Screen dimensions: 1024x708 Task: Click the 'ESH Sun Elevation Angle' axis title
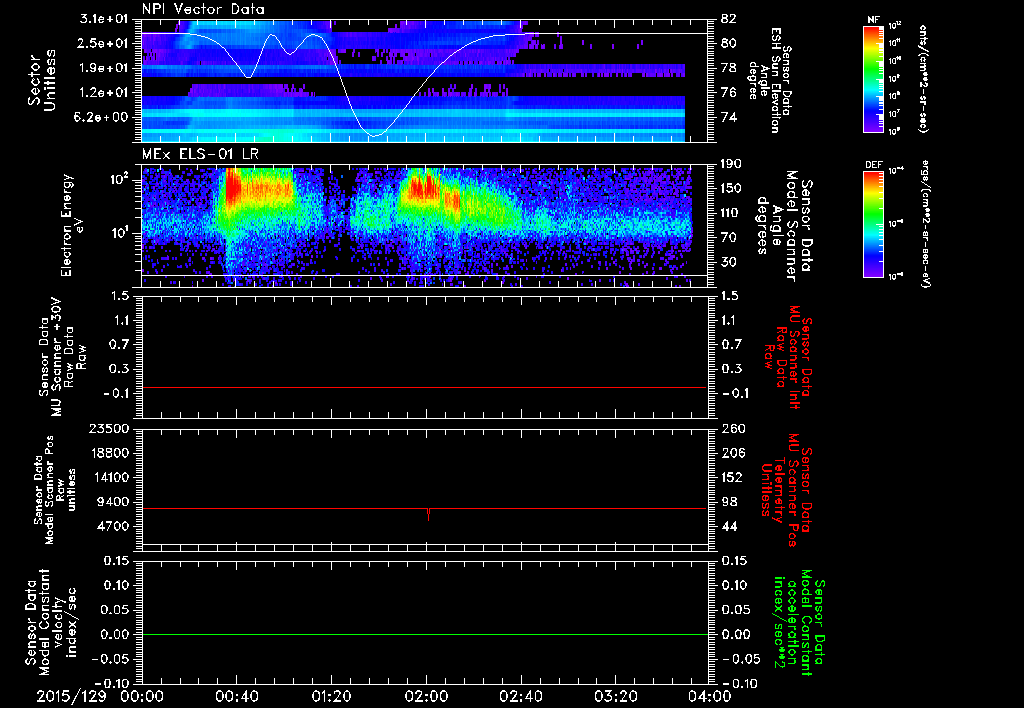[769, 80]
